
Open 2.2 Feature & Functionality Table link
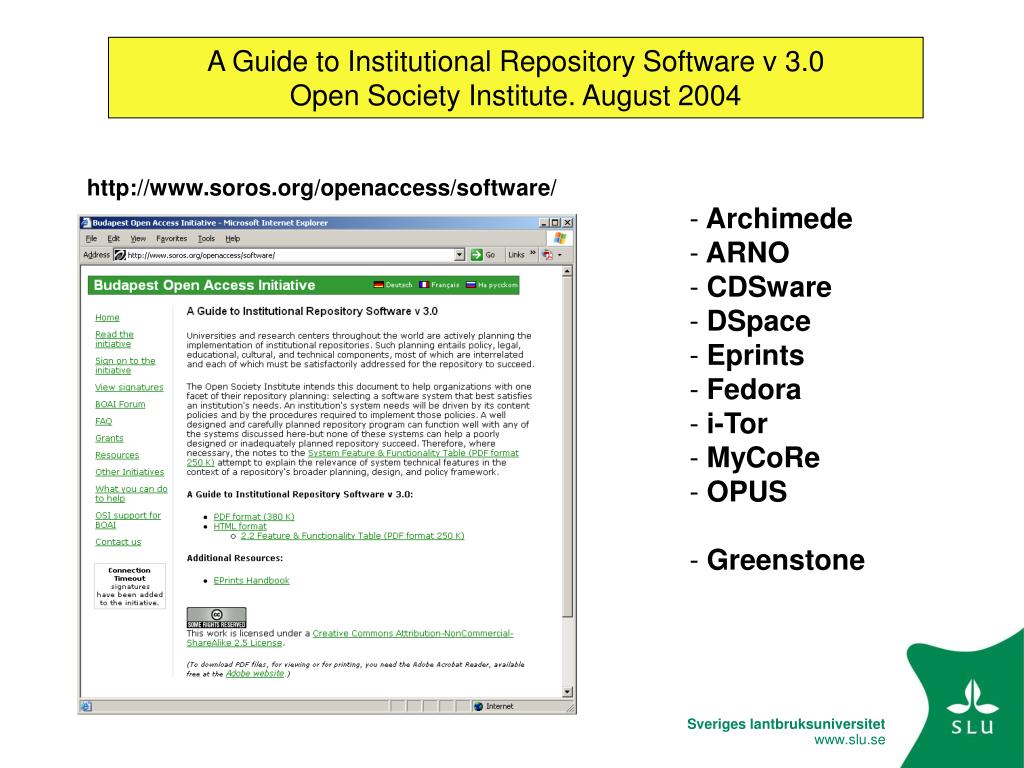coord(353,536)
